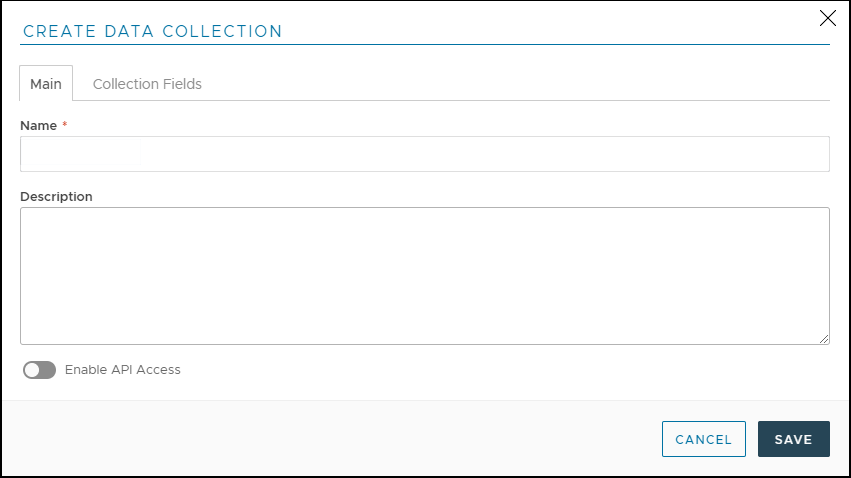The image size is (851, 478).
Task: Click into the Name text field
Action: [x=424, y=154]
